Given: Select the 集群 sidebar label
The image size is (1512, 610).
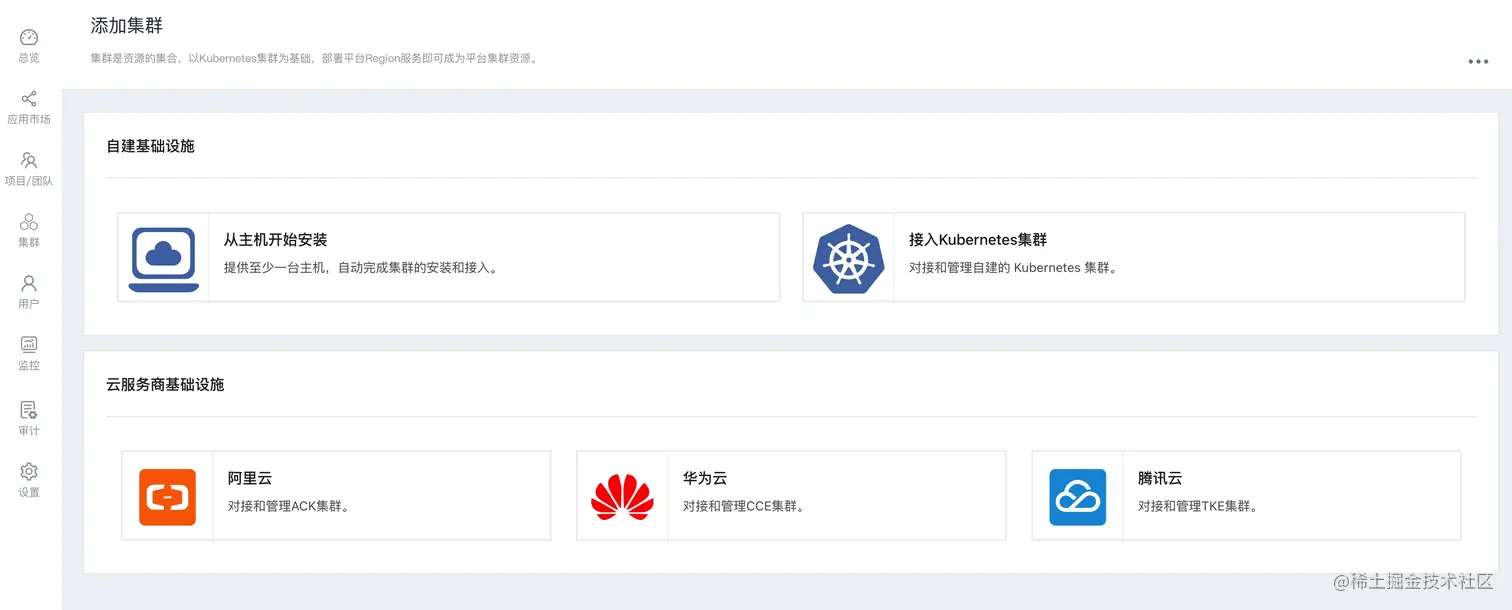Looking at the screenshot, I should [29, 243].
